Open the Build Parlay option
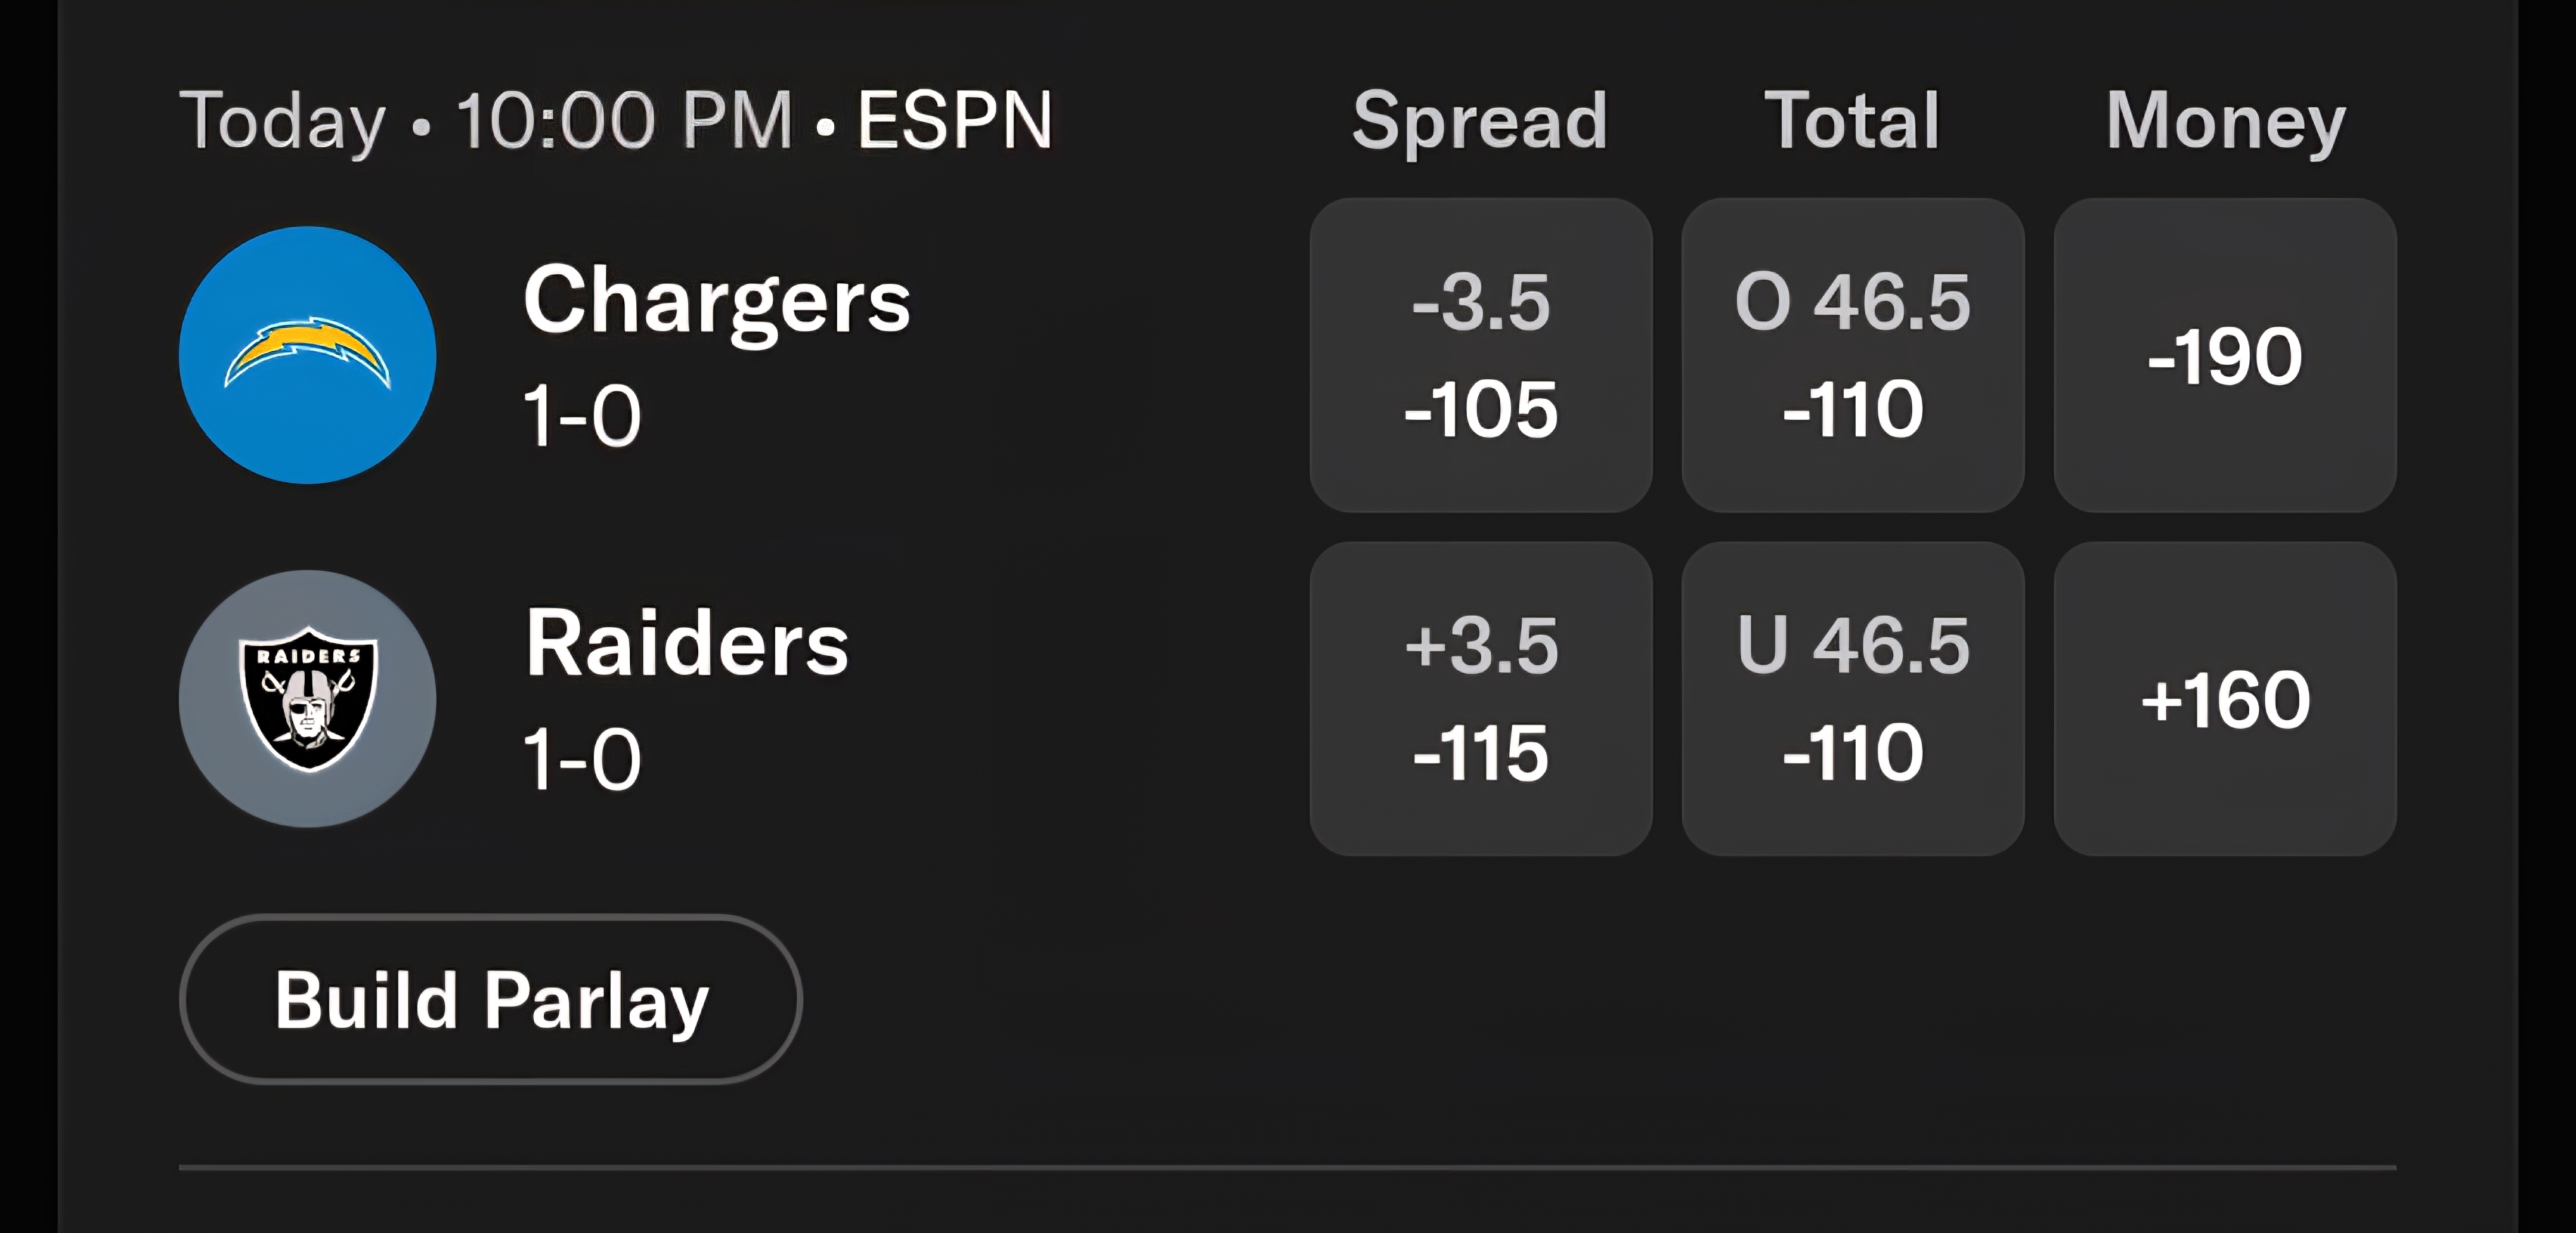This screenshot has height=1233, width=2576. pos(491,999)
